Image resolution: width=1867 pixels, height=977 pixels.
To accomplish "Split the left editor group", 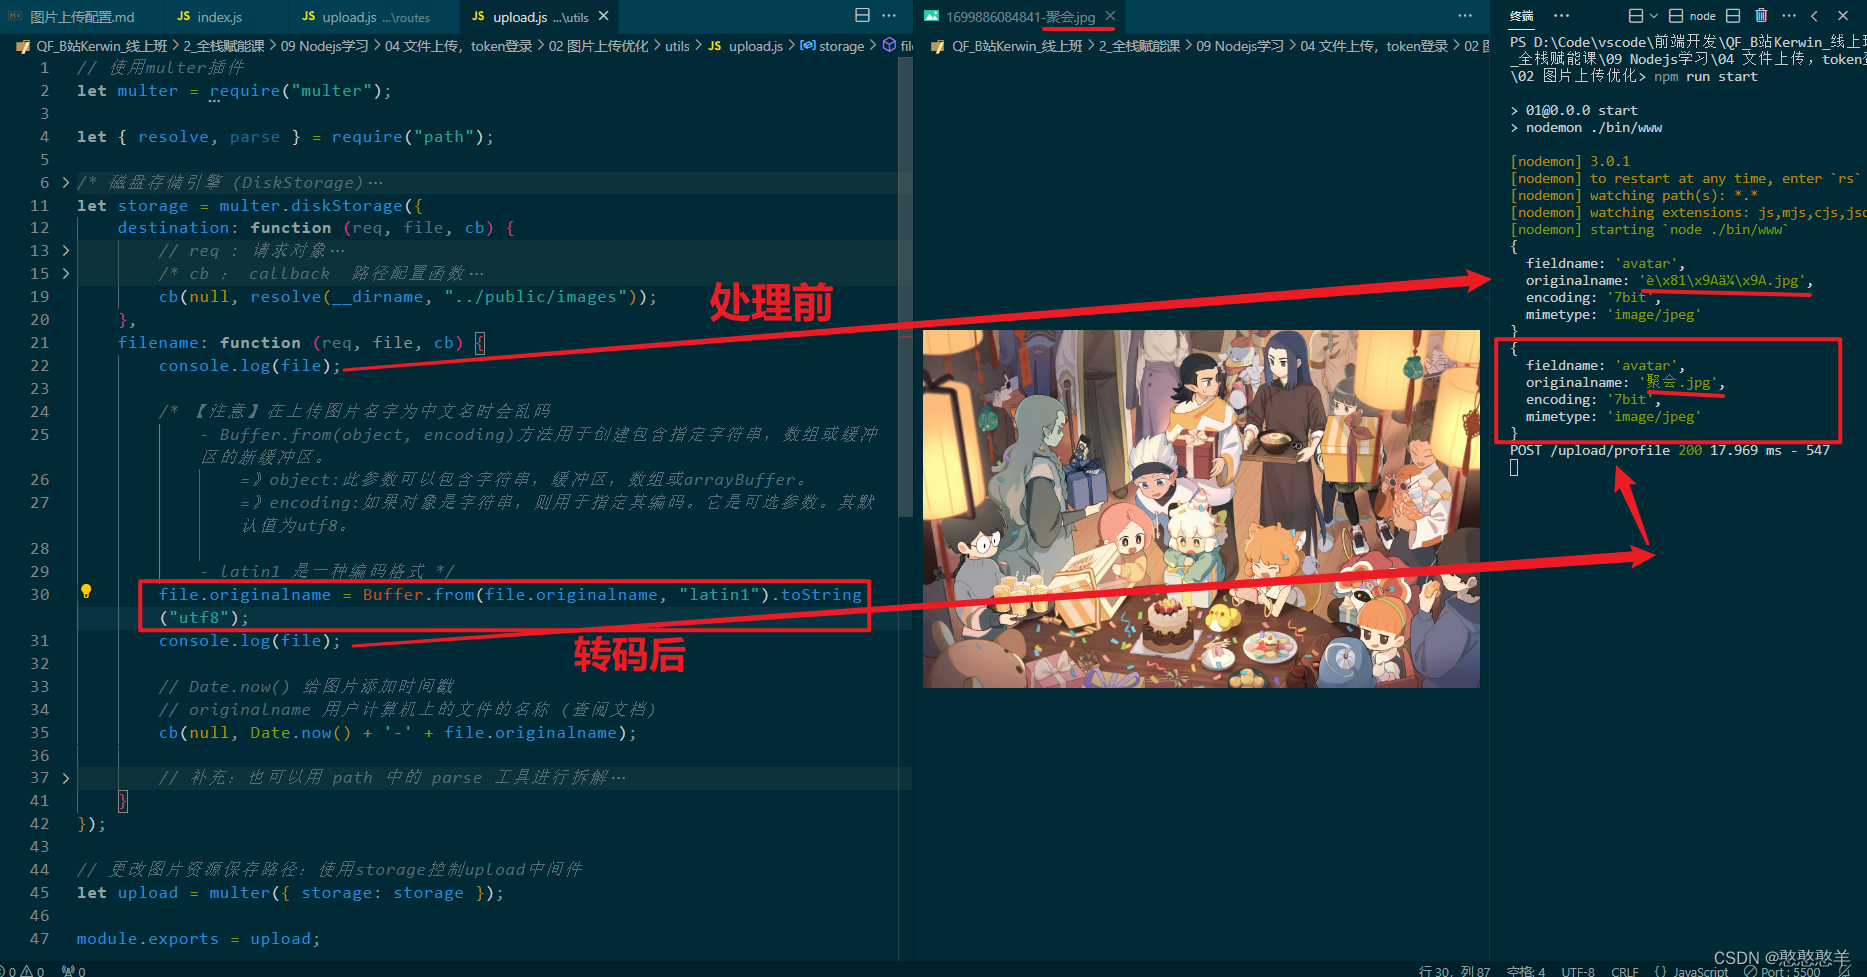I will click(862, 16).
